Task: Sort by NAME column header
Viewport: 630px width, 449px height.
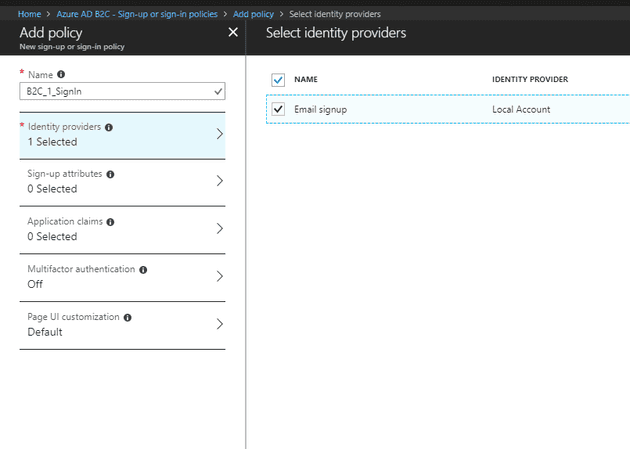Action: (x=306, y=80)
